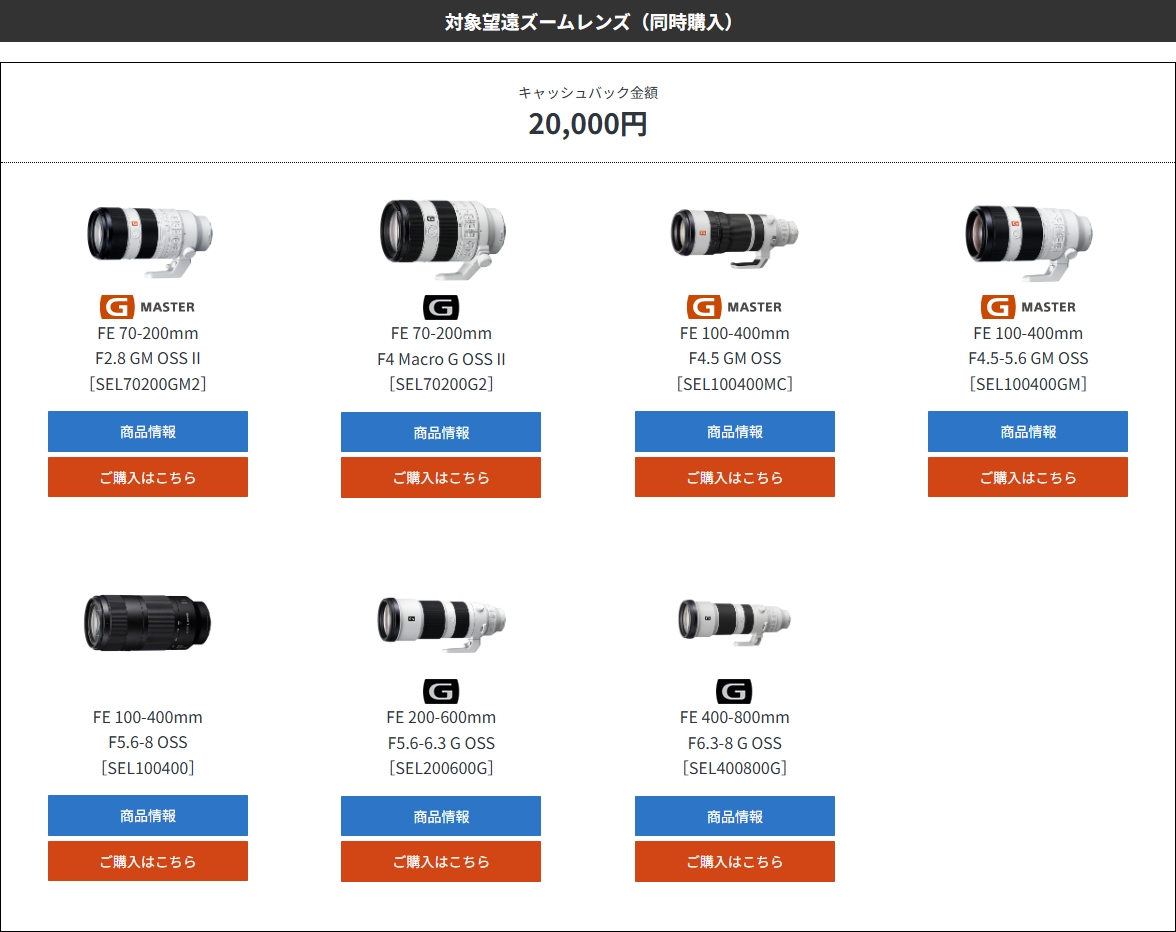Click the black G logo above SEL70200G2
The image size is (1176, 932).
coord(441,307)
